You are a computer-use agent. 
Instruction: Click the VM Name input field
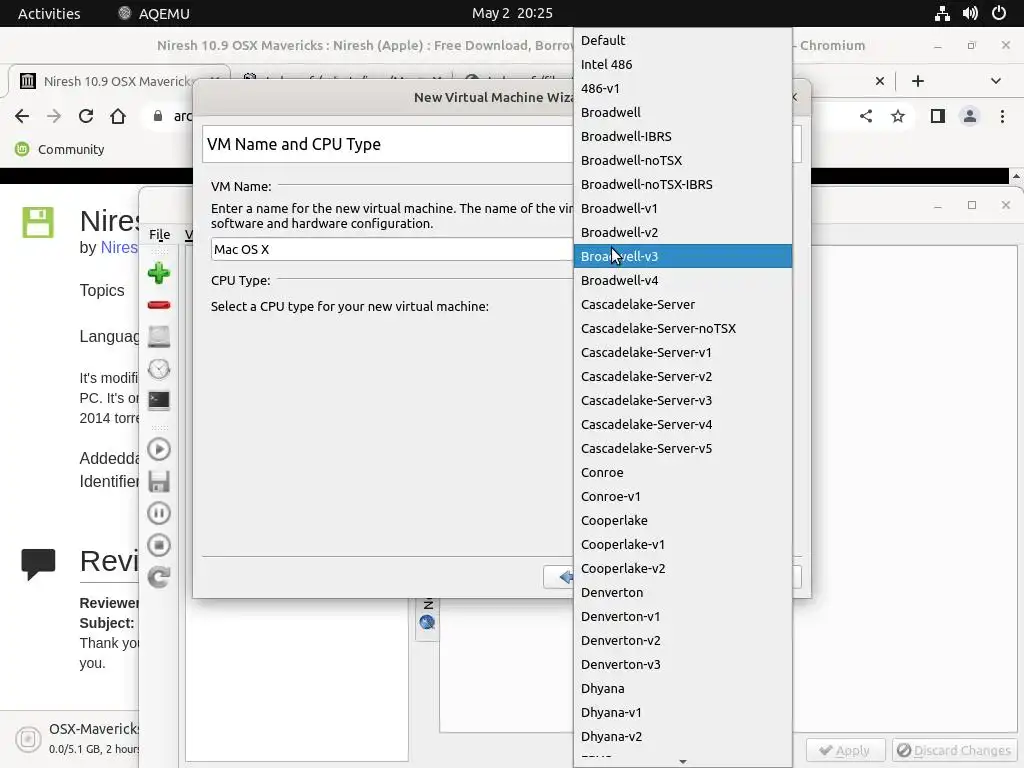coord(392,249)
